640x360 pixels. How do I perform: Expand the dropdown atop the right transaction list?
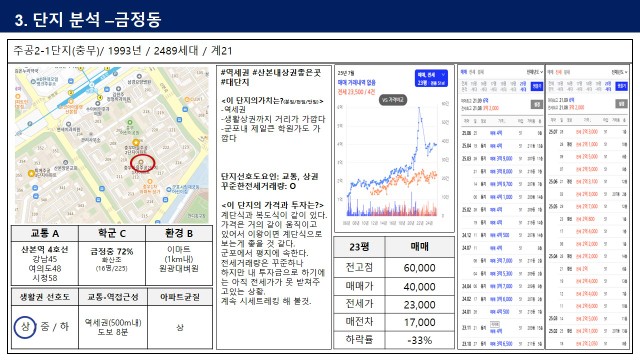click(x=619, y=72)
